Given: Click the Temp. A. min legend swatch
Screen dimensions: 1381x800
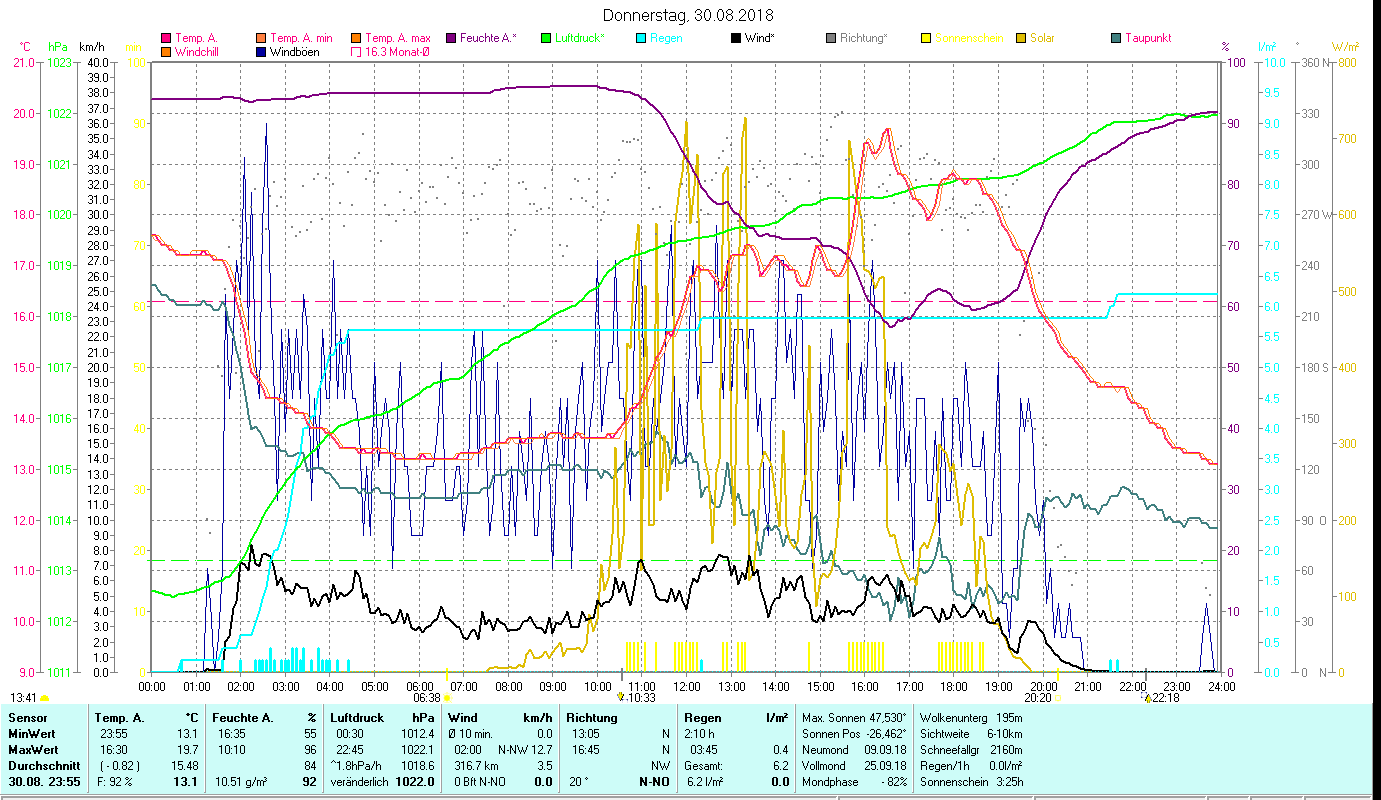Looking at the screenshot, I should click(262, 38).
